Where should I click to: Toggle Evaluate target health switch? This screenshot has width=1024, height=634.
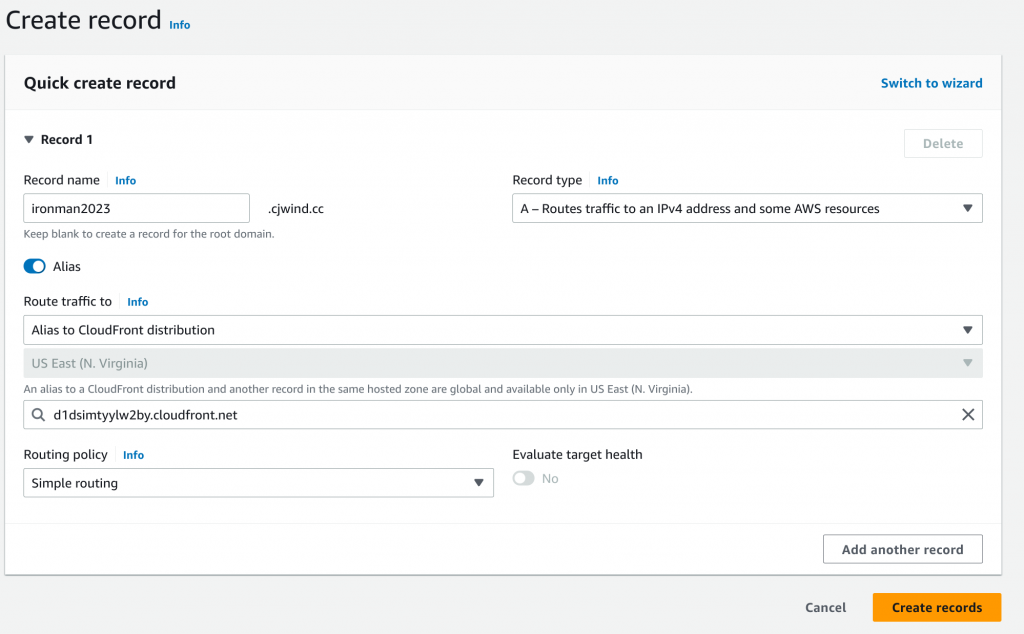pos(523,479)
